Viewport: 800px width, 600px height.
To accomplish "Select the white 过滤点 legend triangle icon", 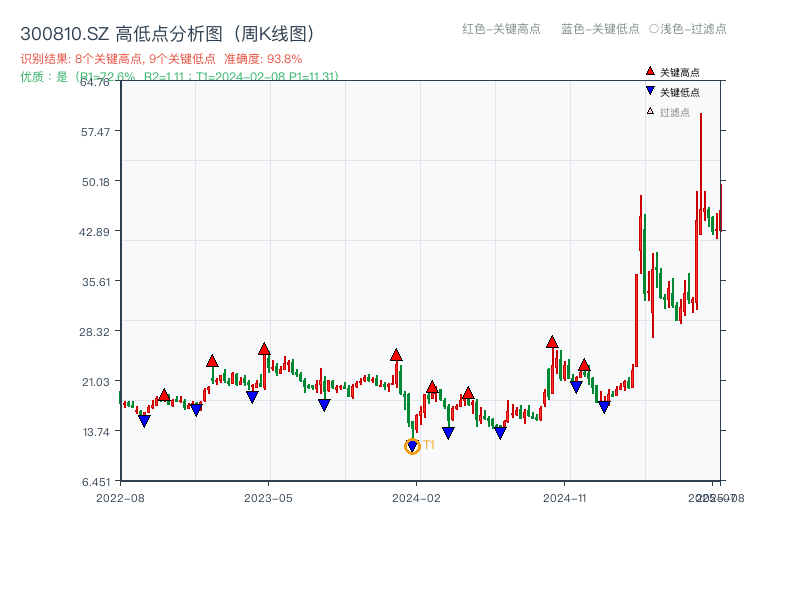I will click(x=648, y=108).
